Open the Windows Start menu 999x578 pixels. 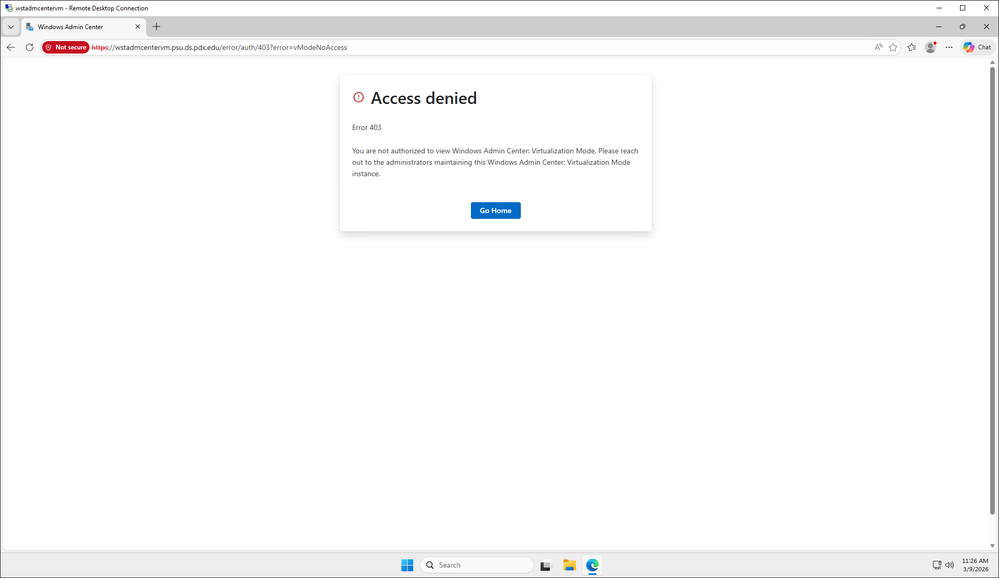click(407, 565)
